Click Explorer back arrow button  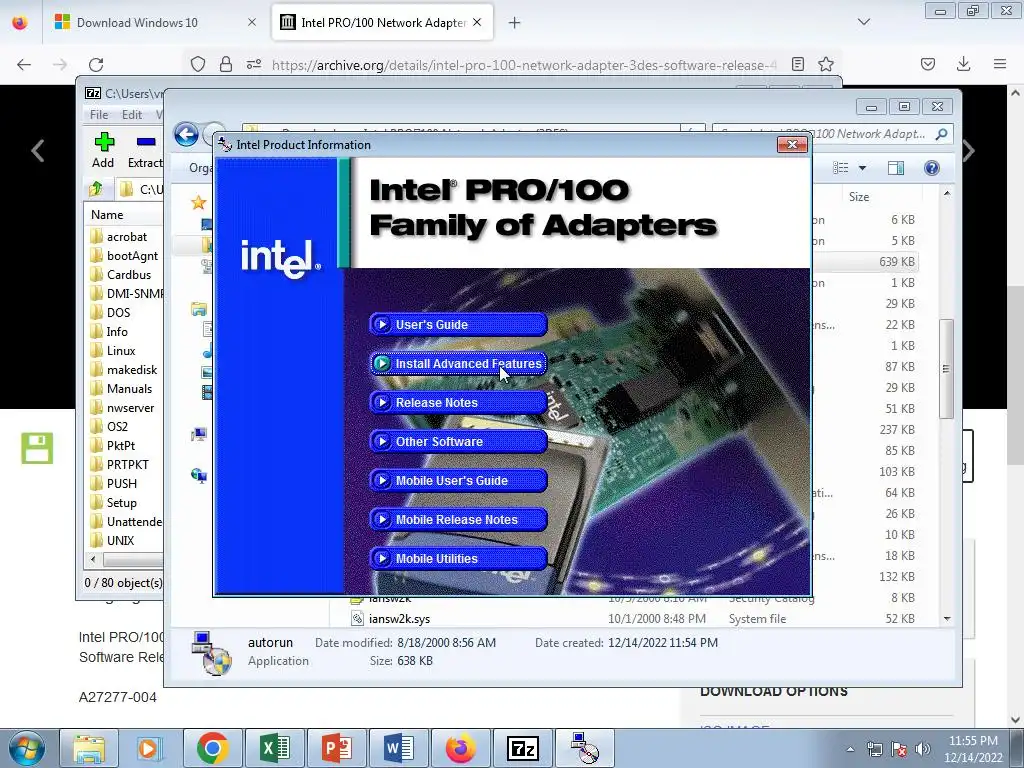(x=187, y=135)
